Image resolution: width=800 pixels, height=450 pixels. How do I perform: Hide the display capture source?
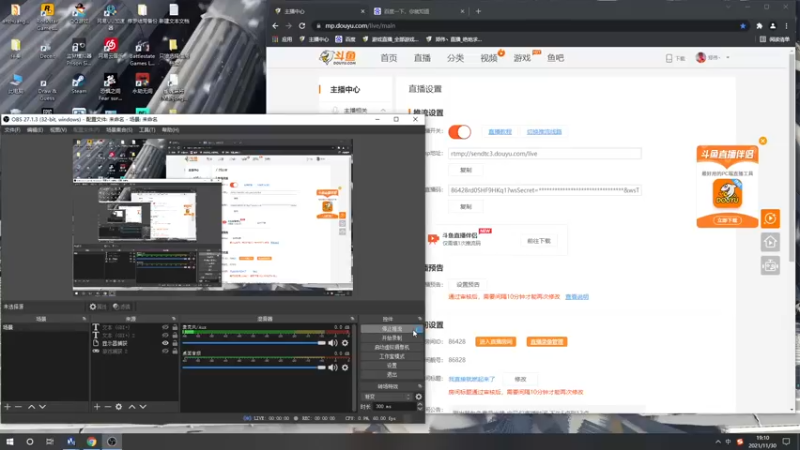(x=165, y=343)
